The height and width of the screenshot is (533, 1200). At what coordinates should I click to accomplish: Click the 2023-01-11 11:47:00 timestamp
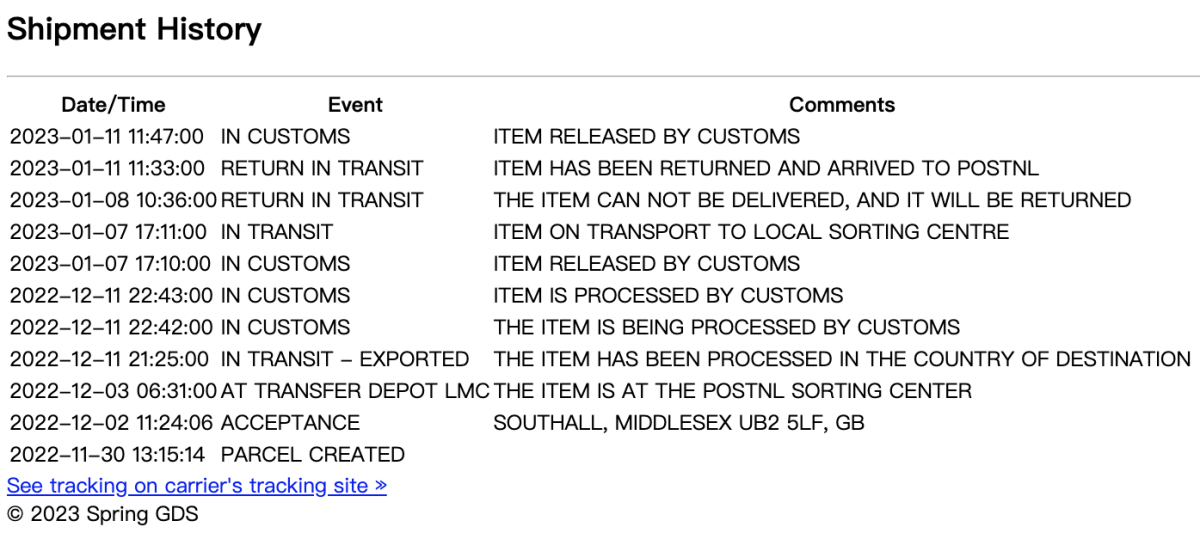107,136
